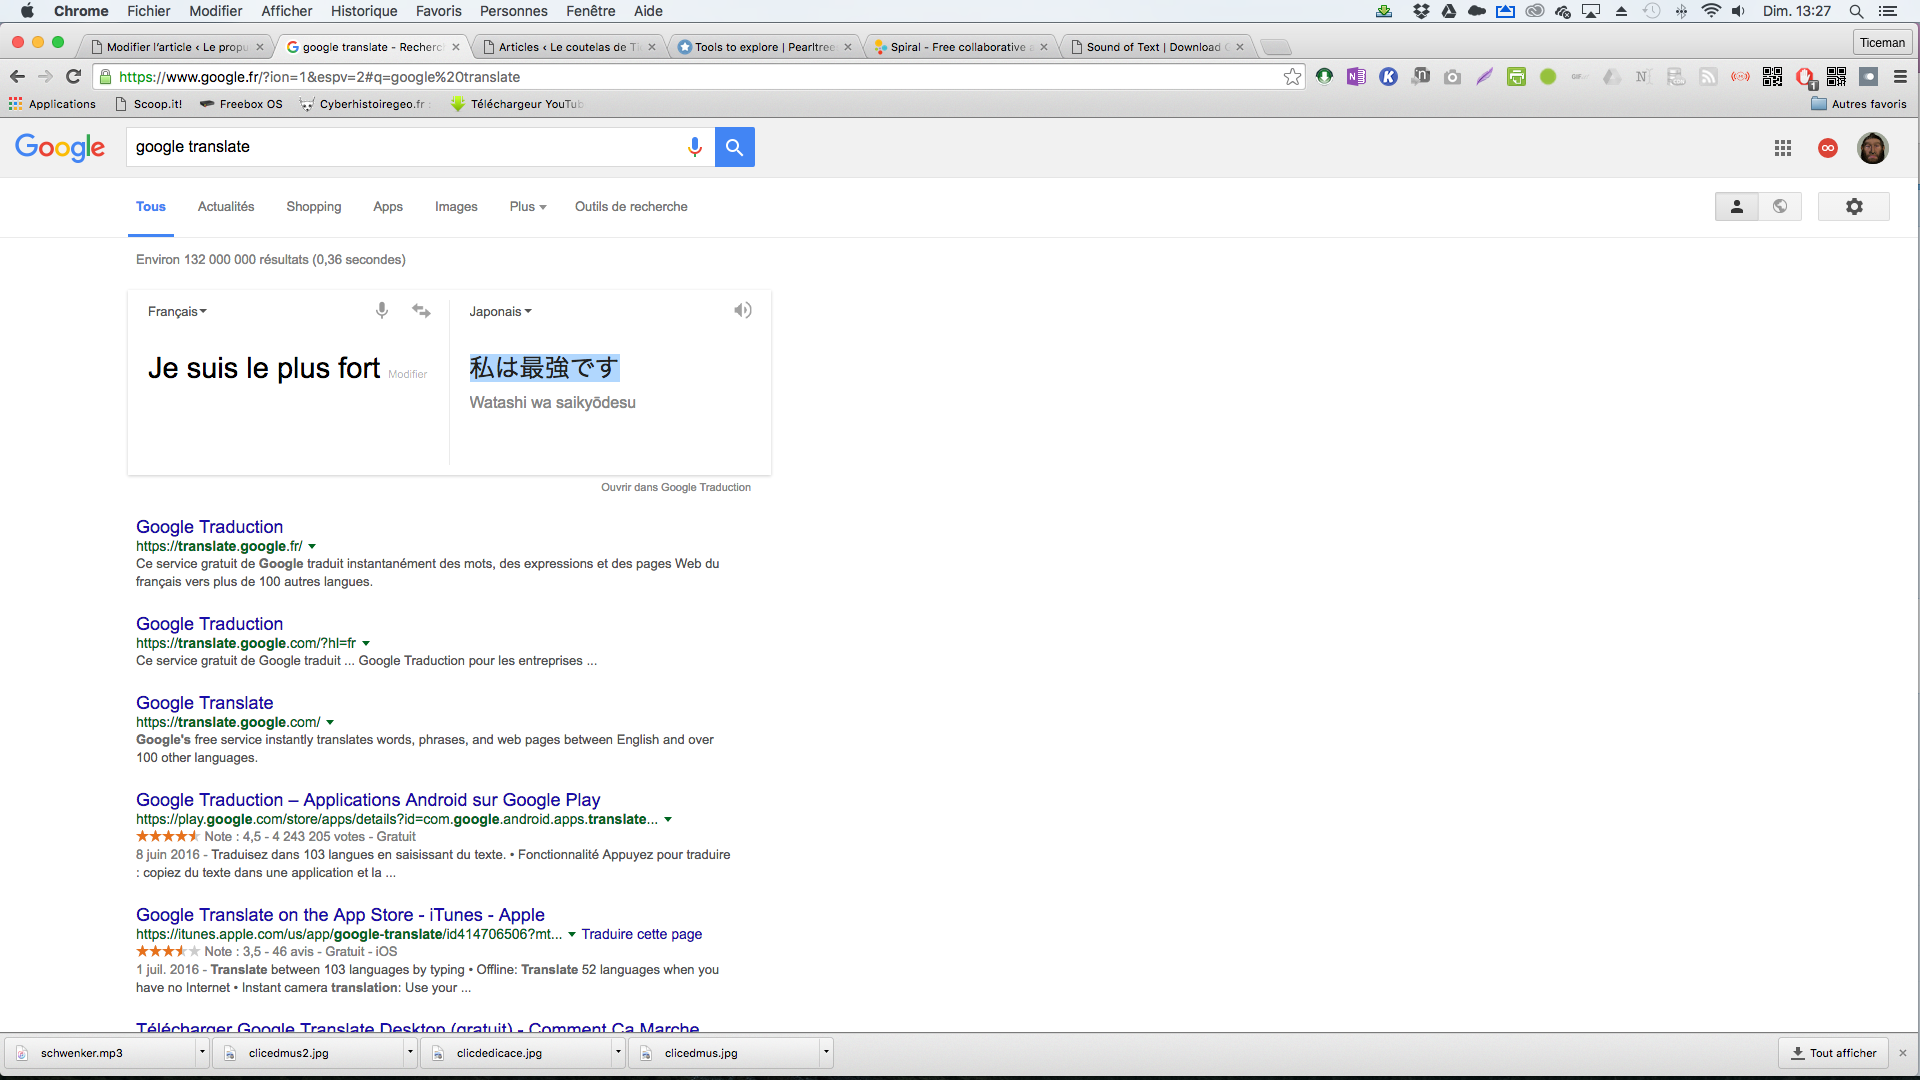Open the Google Traduction translate.google.fr result
Screen dimensions: 1920x1080
click(x=209, y=527)
